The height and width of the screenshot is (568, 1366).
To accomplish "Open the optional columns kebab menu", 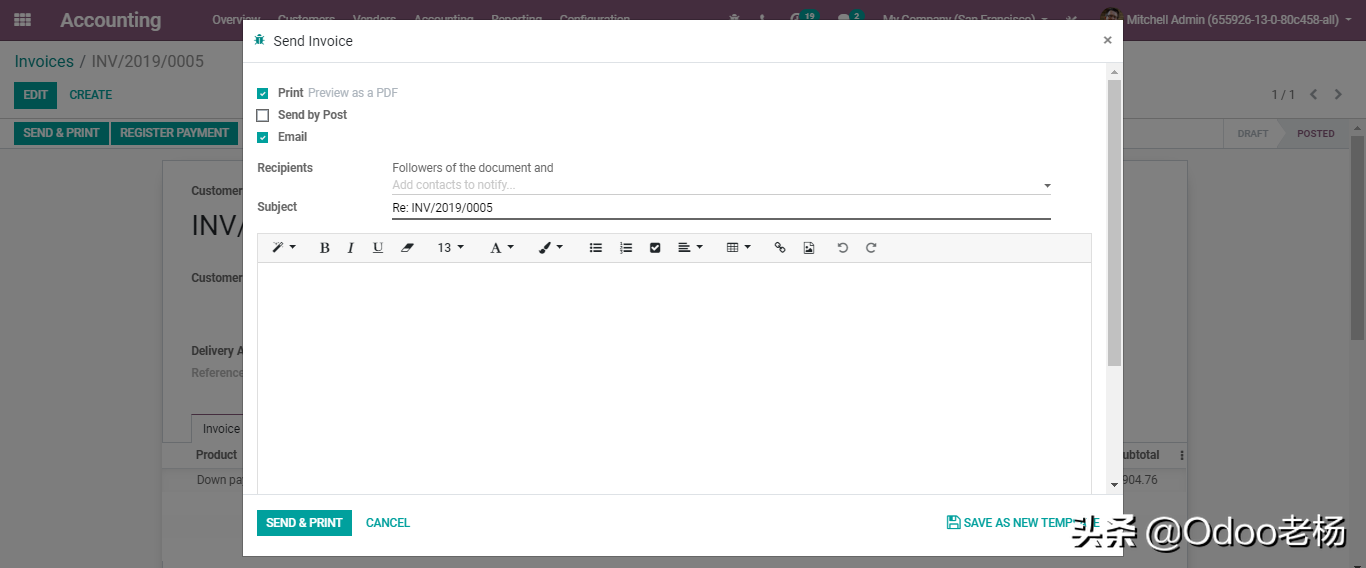I will click(x=1182, y=455).
